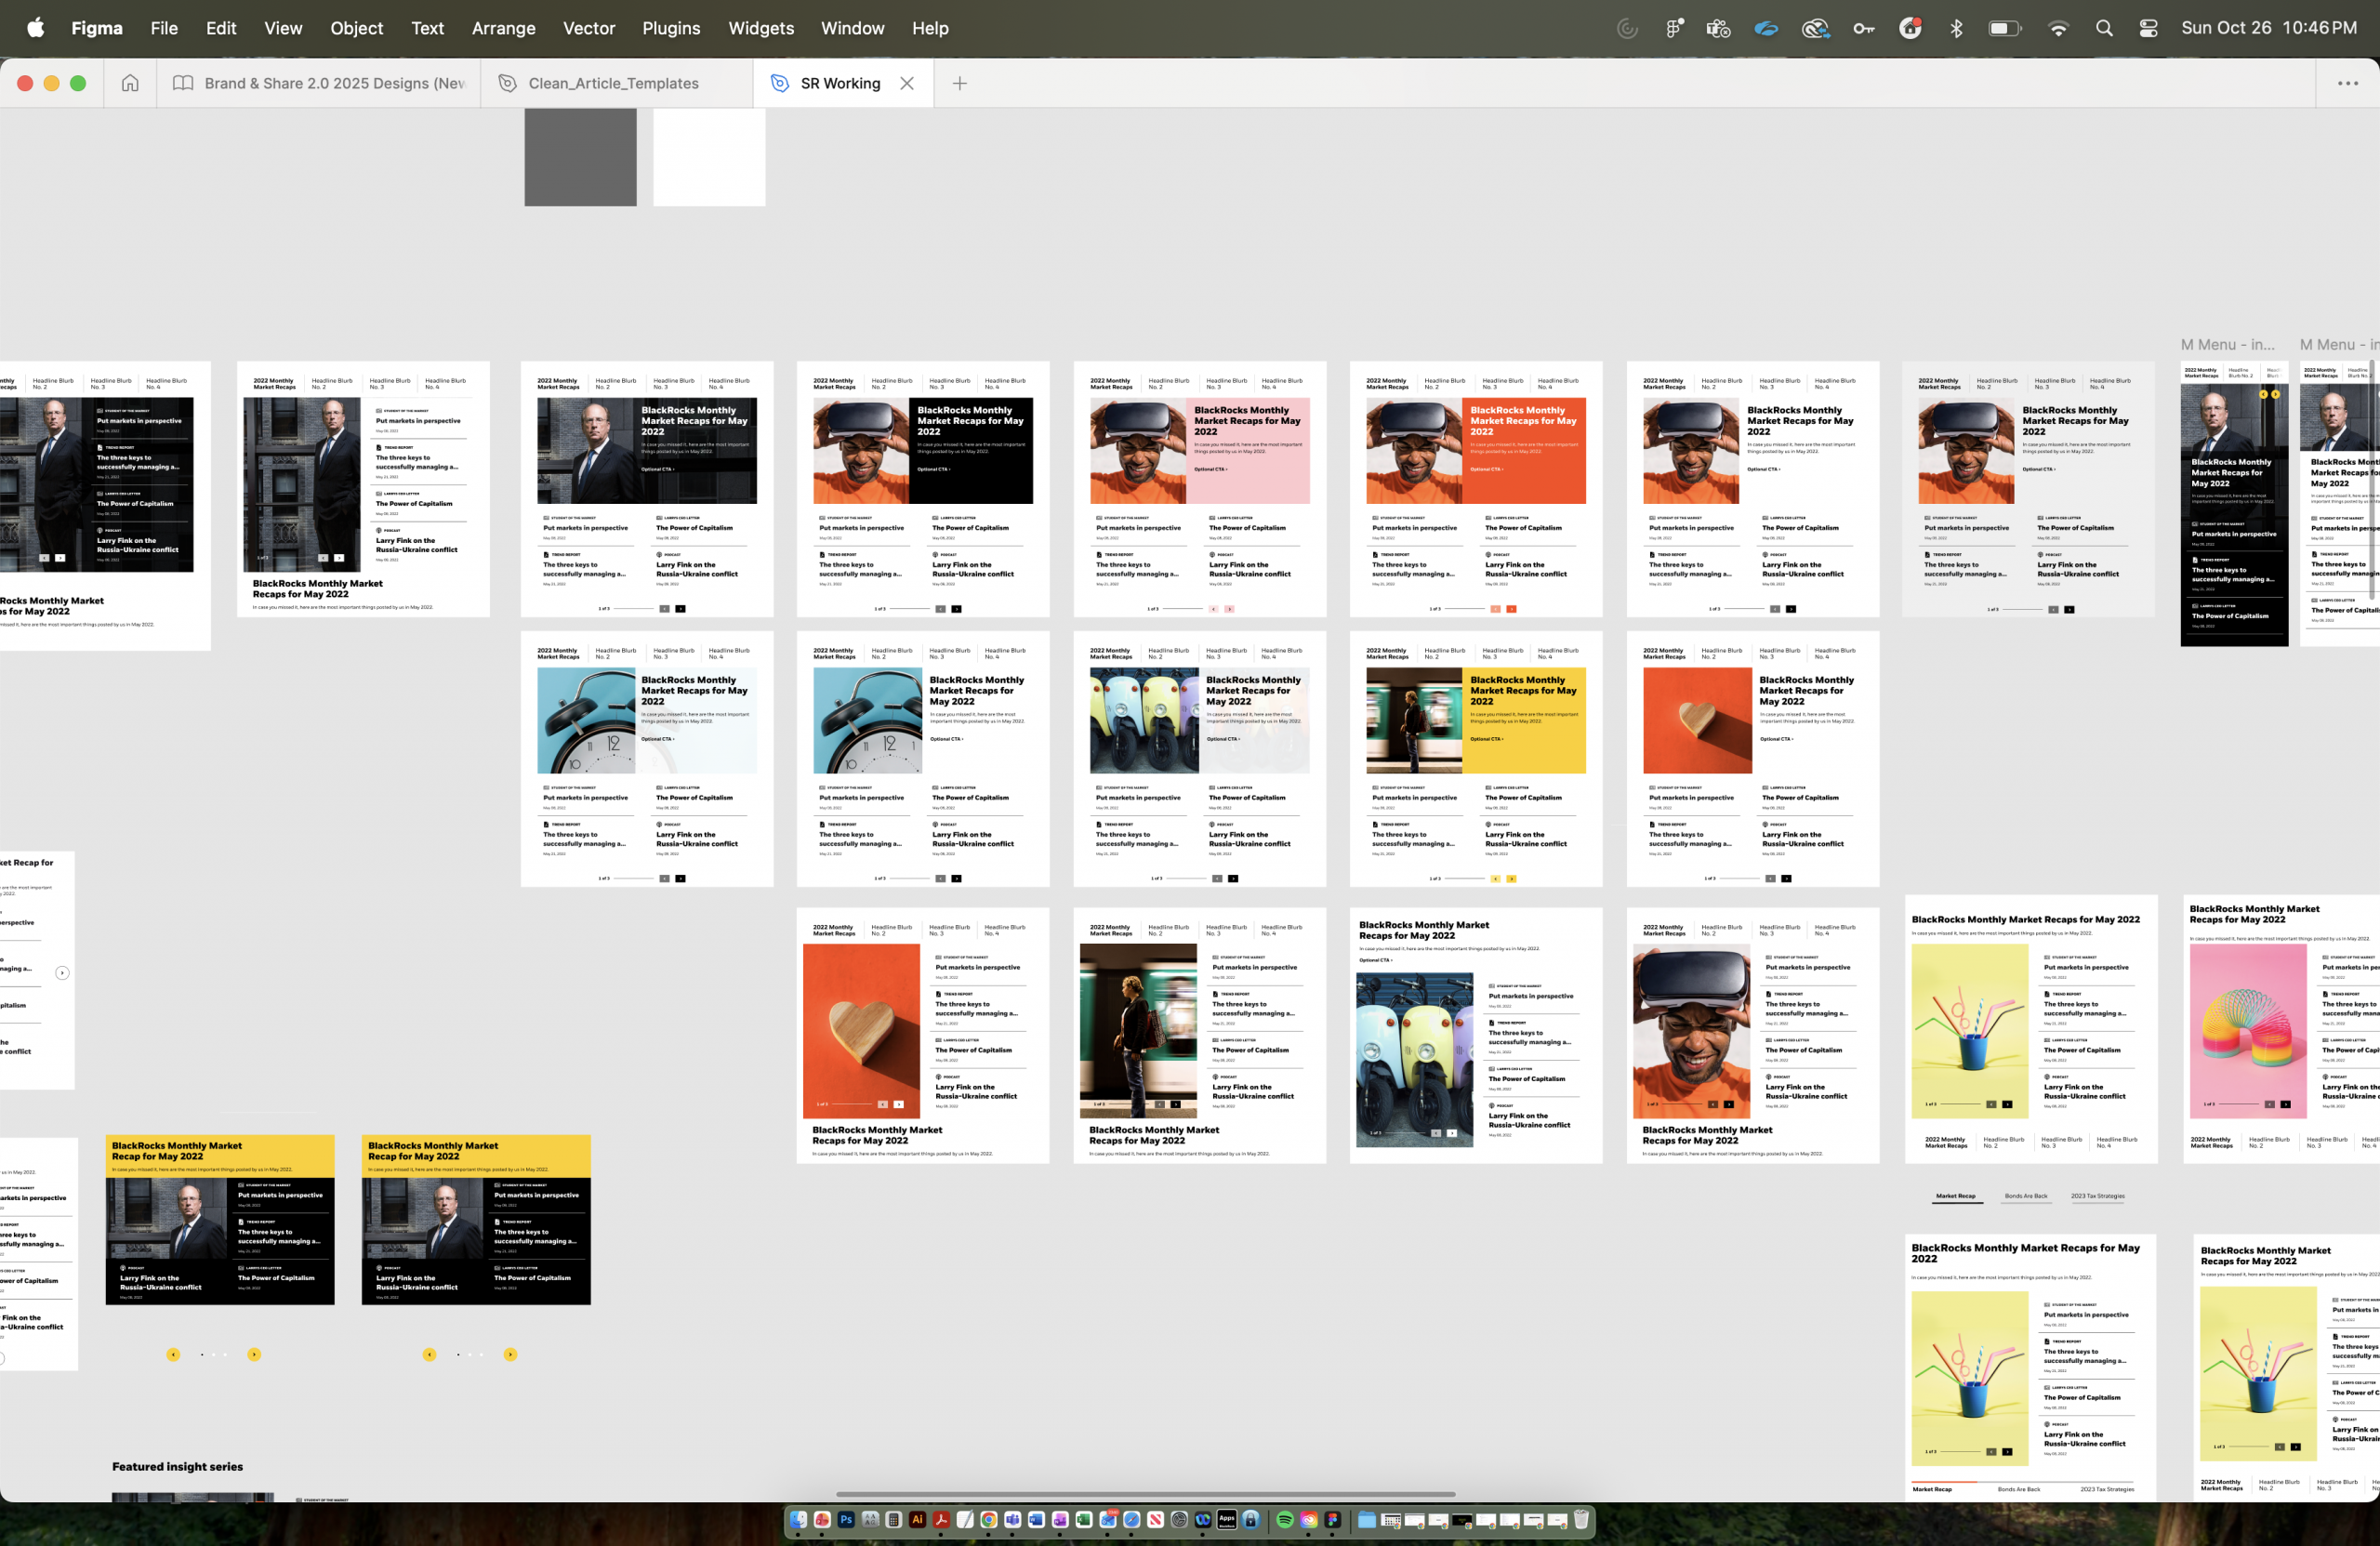Click the 2023 Tax Strategies tab in standalone tab strip

2097,1196
